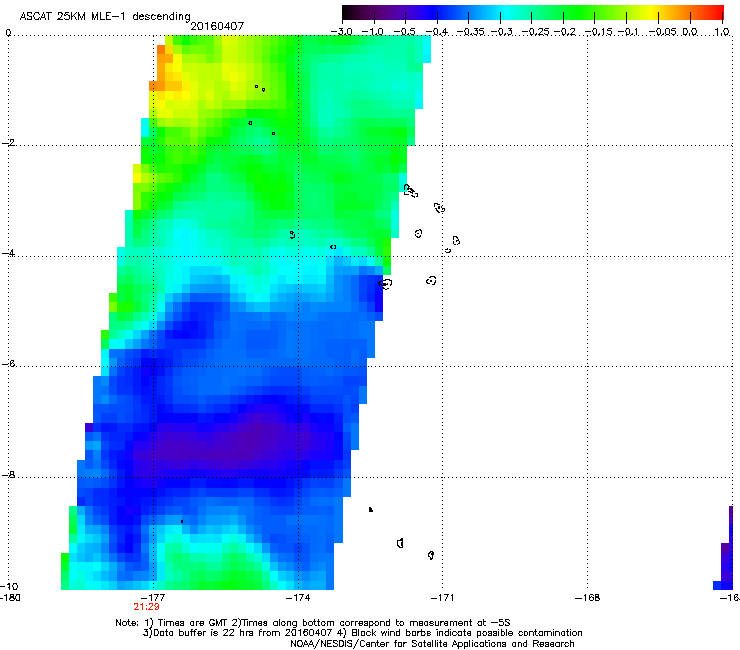This screenshot has width=740, height=650.
Task: Click the date label 20160407
Action: coord(217,26)
